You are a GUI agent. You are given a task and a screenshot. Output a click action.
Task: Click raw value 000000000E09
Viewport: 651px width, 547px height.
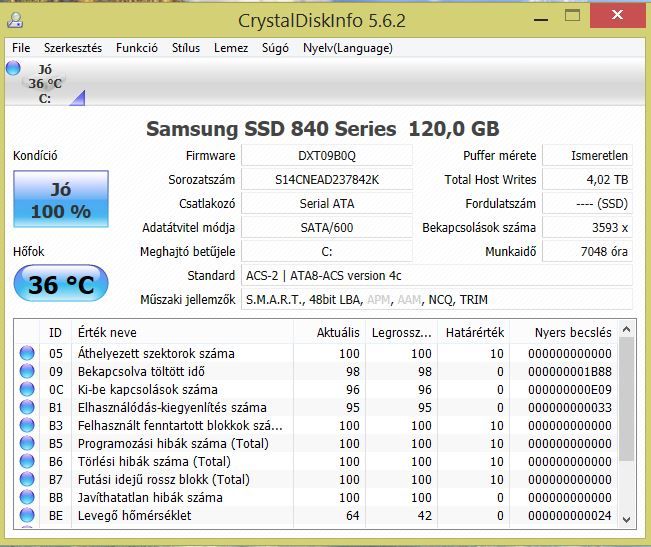coord(570,389)
